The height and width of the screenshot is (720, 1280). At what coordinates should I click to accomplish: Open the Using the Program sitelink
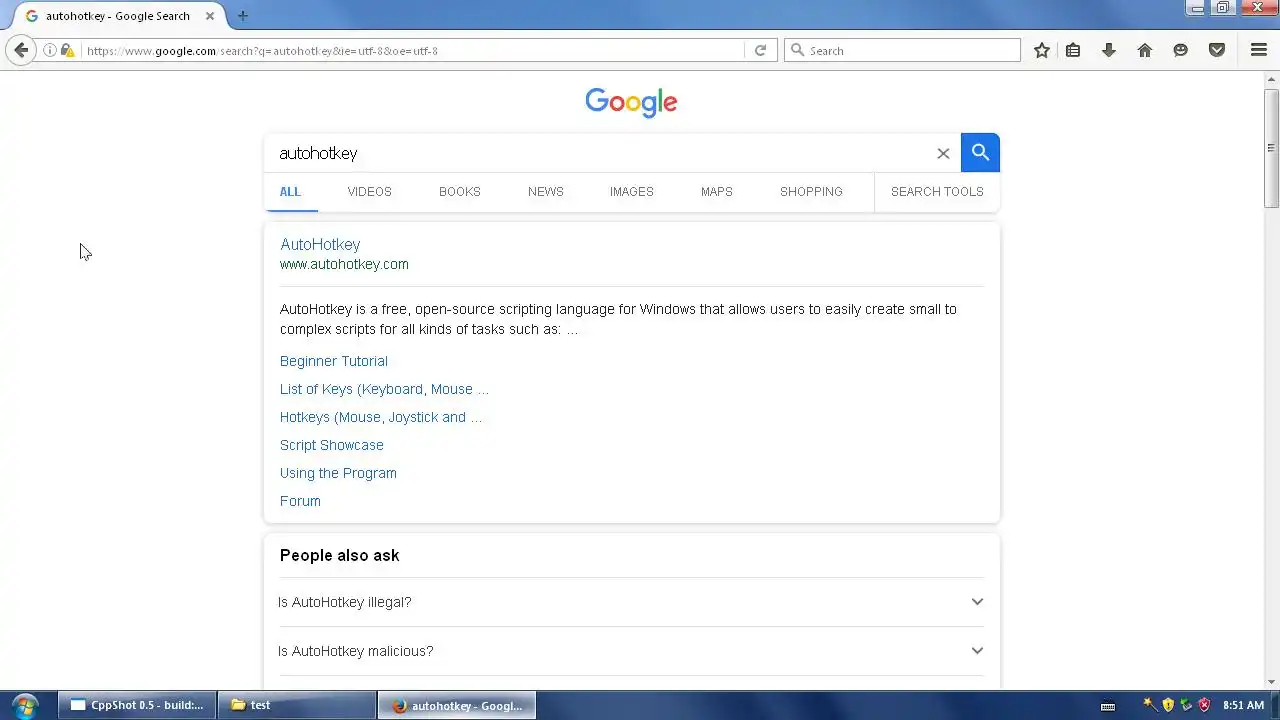click(338, 473)
